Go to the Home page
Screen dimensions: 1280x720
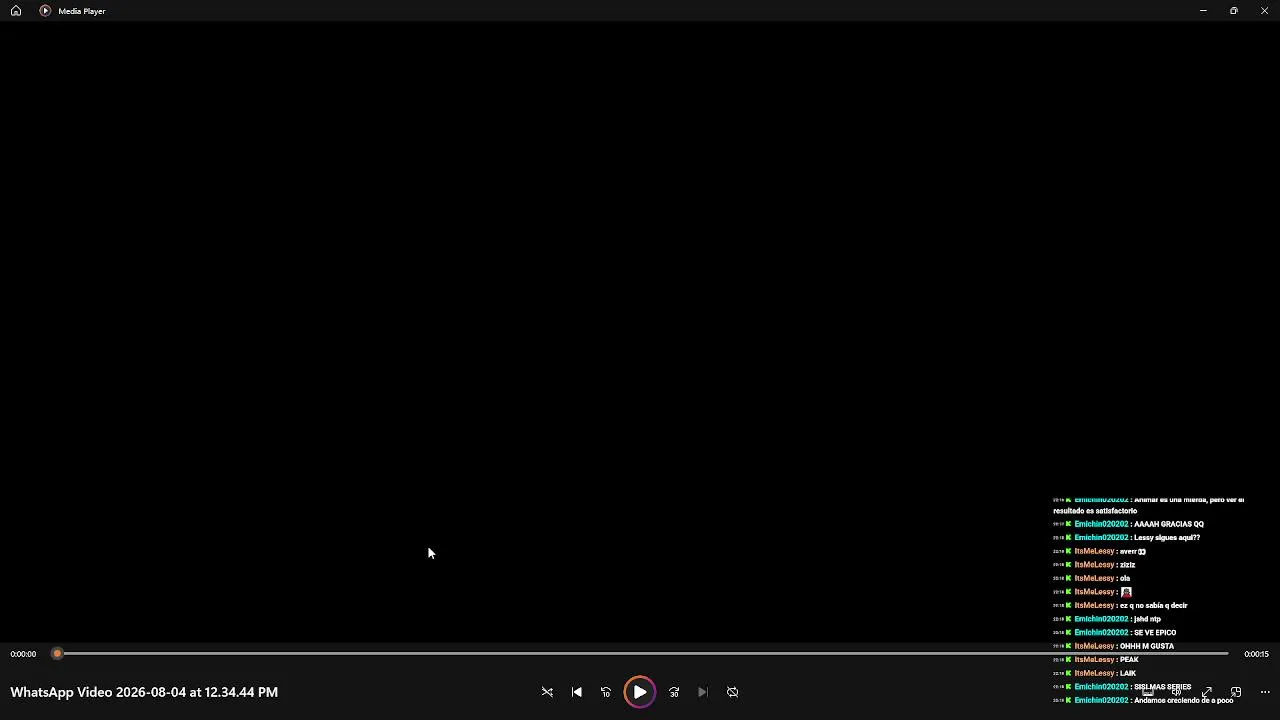coord(16,11)
